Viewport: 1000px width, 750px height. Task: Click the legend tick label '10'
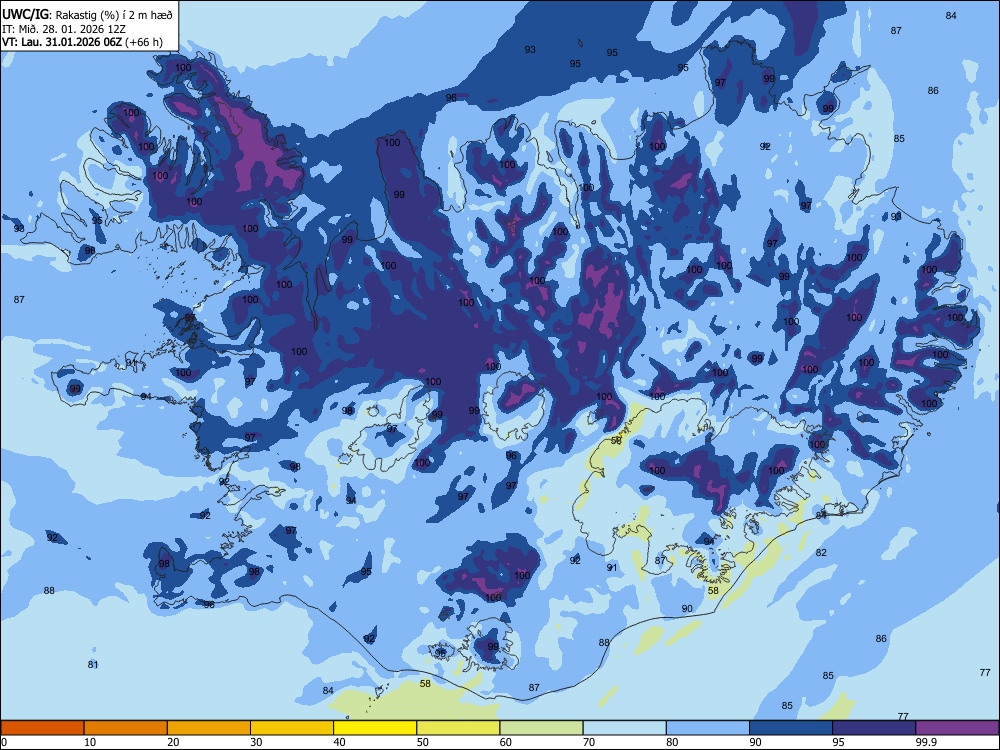click(90, 742)
